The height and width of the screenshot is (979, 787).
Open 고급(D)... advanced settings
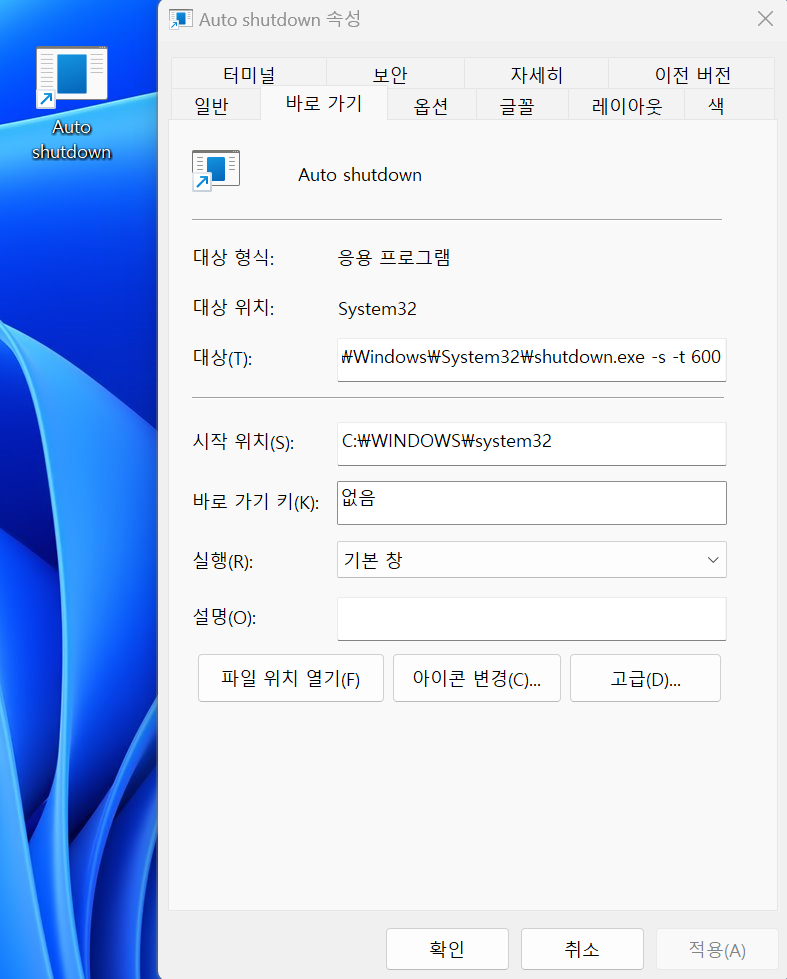click(x=645, y=678)
